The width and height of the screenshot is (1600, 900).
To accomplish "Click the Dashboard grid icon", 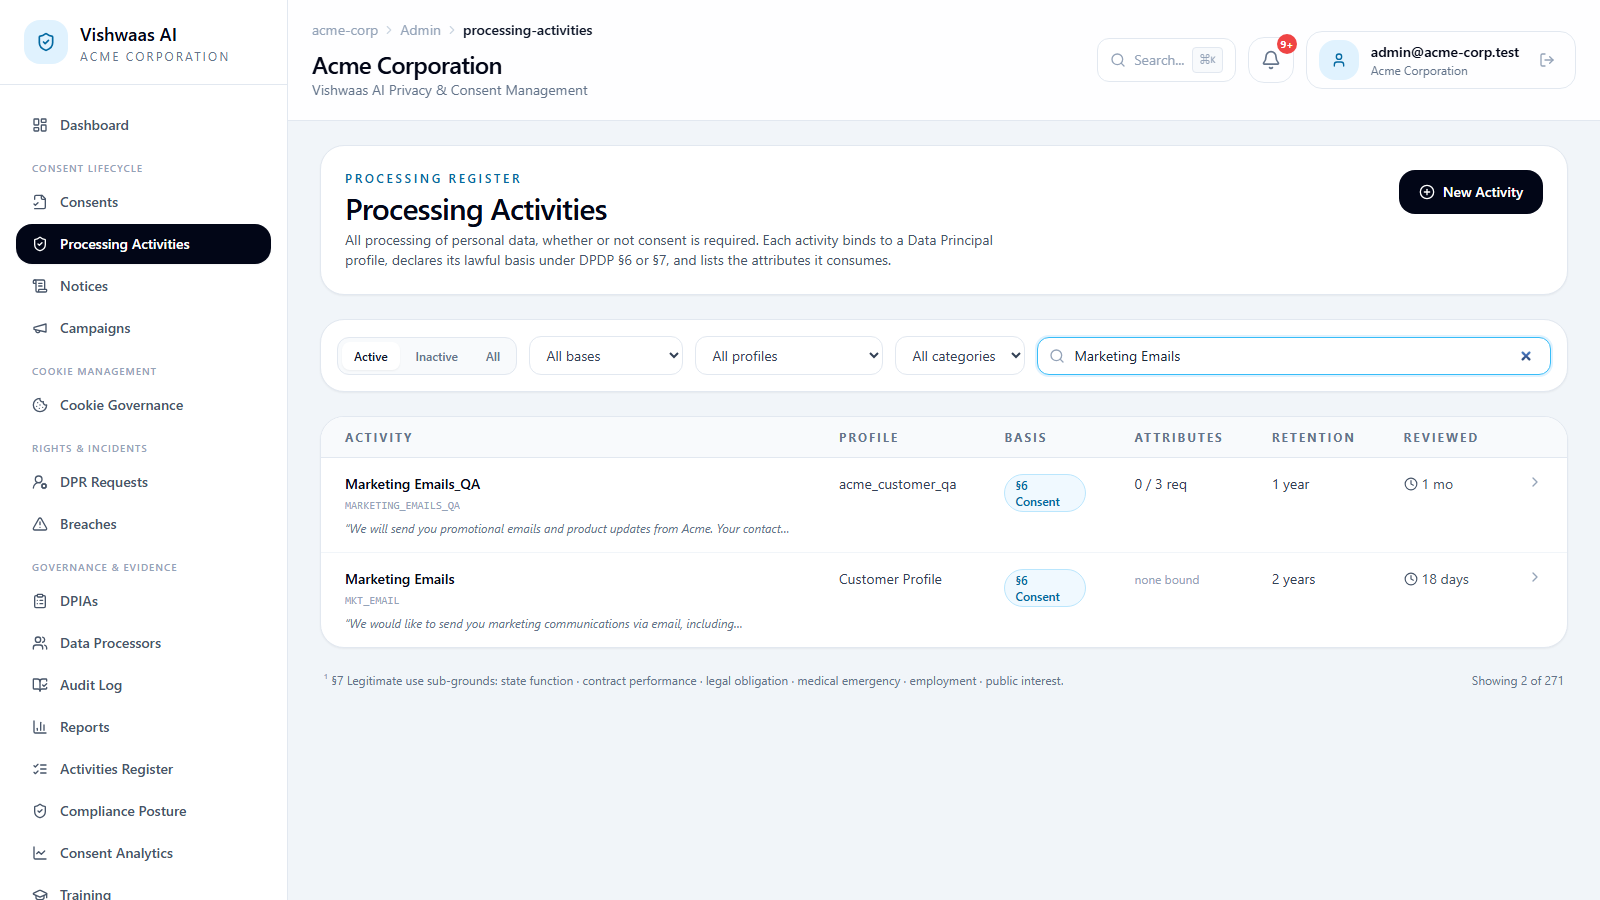I will click(x=40, y=125).
